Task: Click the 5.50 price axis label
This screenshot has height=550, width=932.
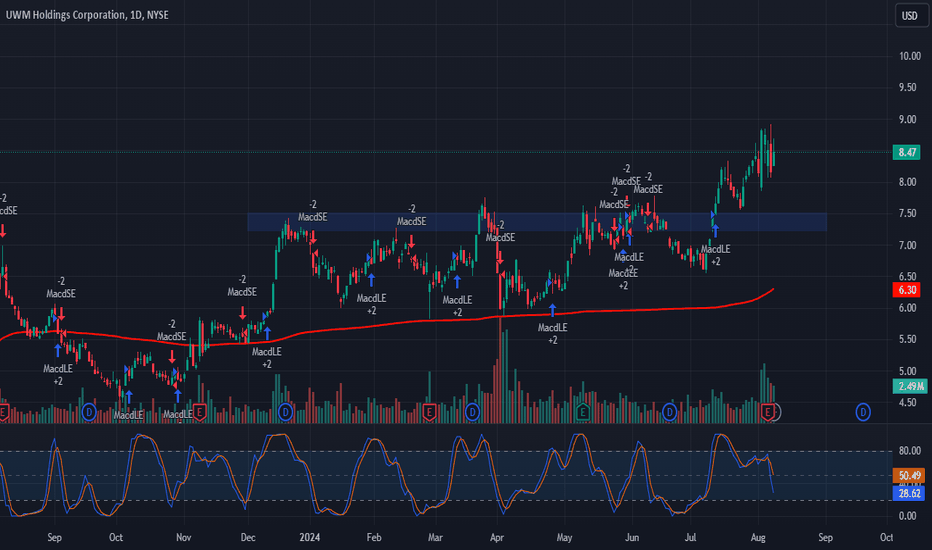Action: 908,340
